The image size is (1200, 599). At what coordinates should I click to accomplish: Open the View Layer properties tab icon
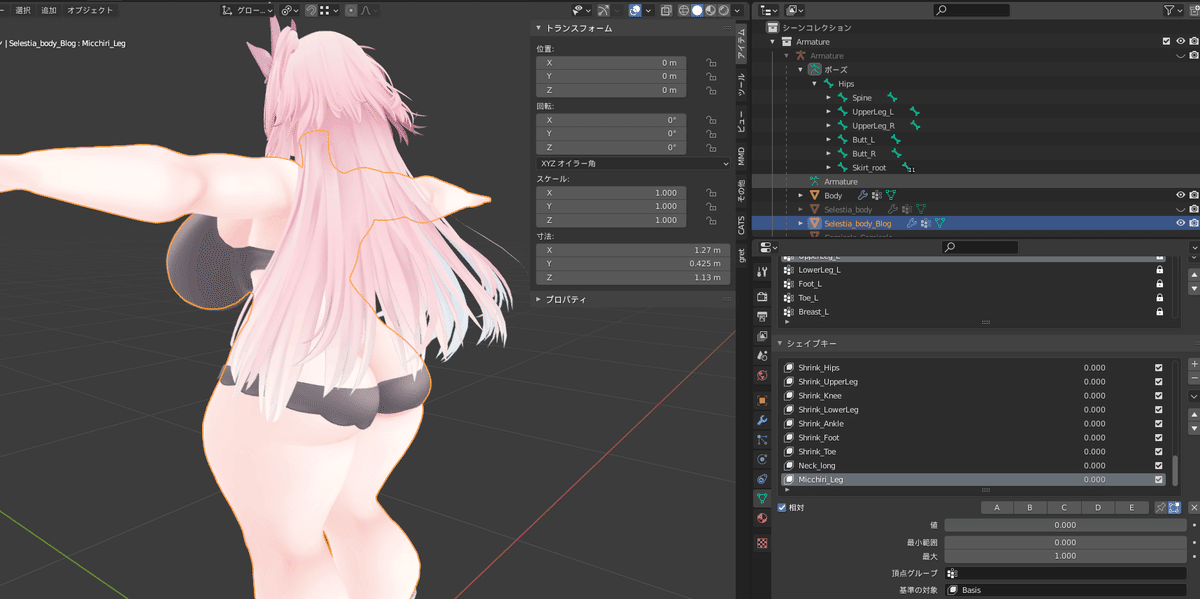pyautogui.click(x=762, y=336)
